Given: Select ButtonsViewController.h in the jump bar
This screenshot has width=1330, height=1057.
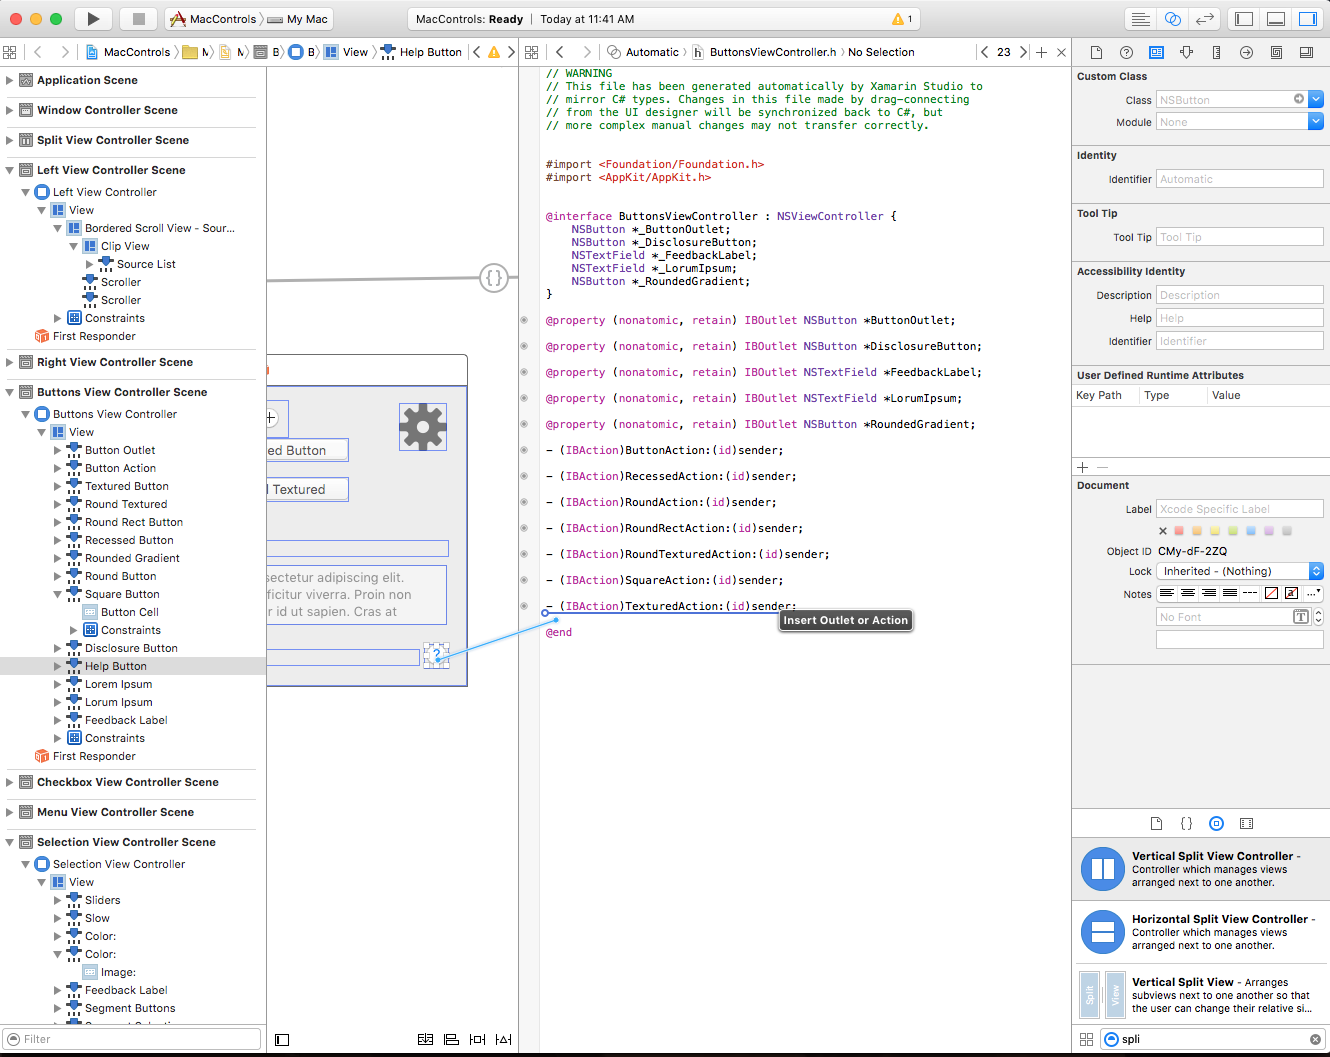Looking at the screenshot, I should coord(772,52).
